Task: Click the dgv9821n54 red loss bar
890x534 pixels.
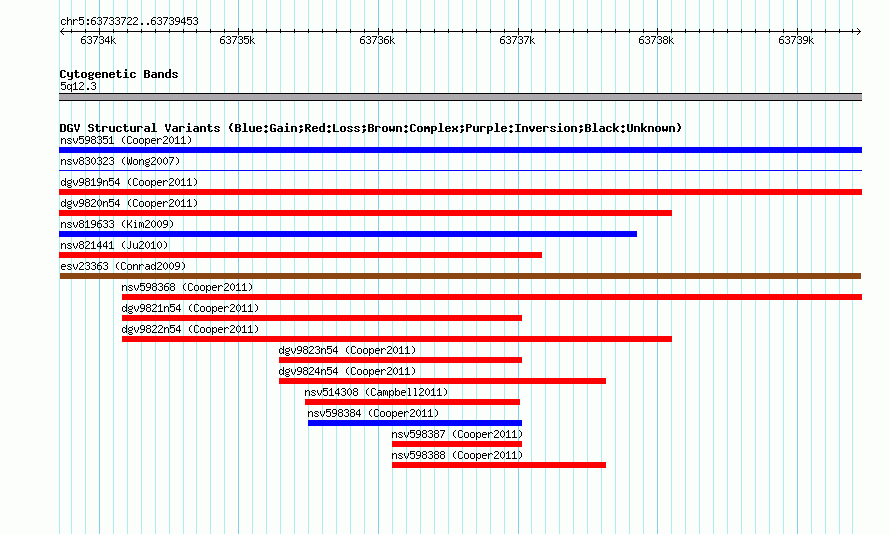Action: click(x=322, y=318)
